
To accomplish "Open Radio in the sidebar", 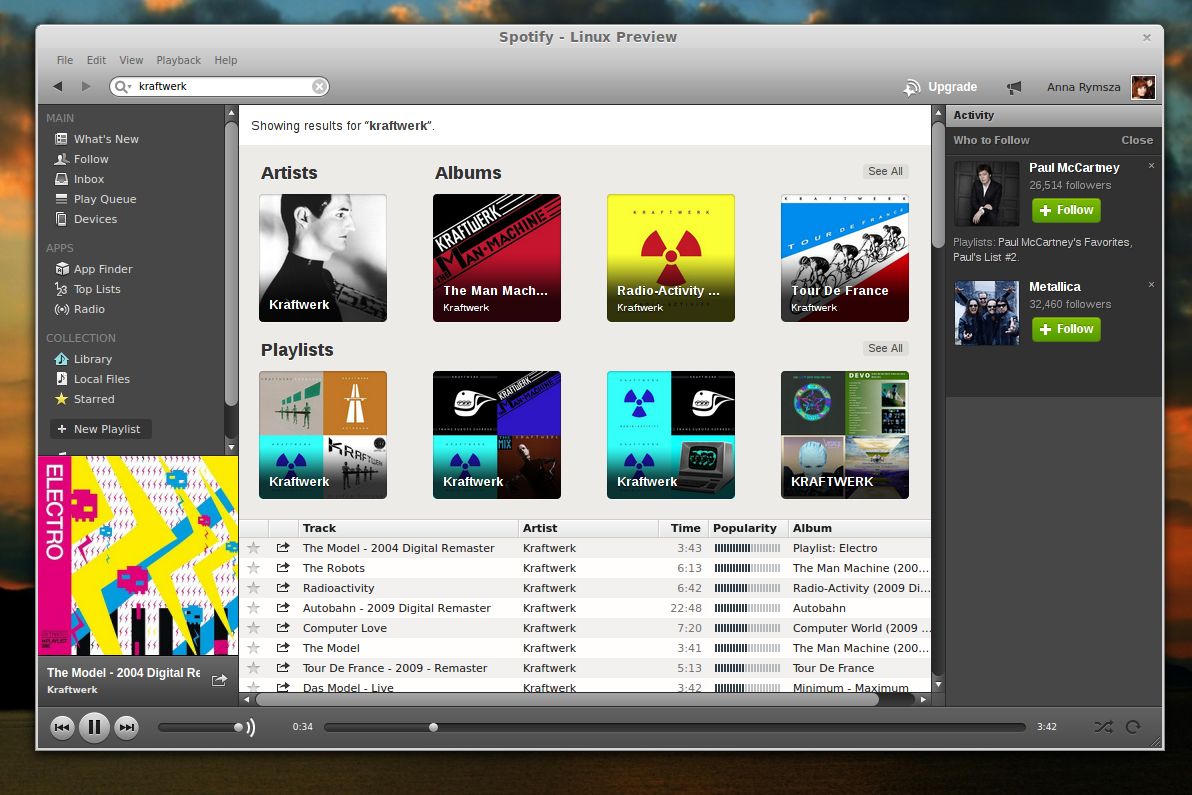I will click(80, 309).
